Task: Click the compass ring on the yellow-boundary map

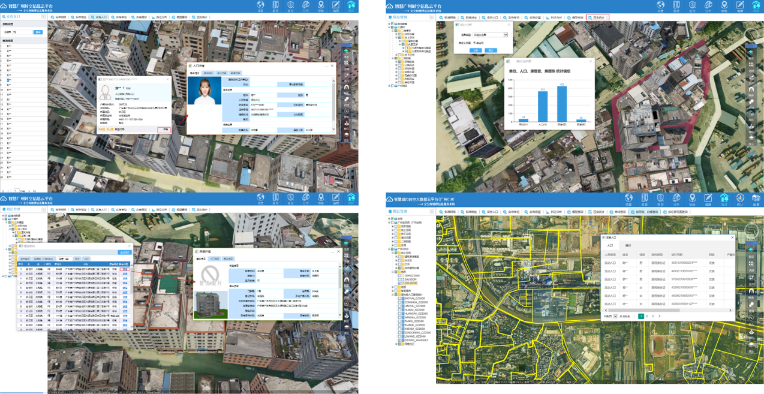Action: 753,227
